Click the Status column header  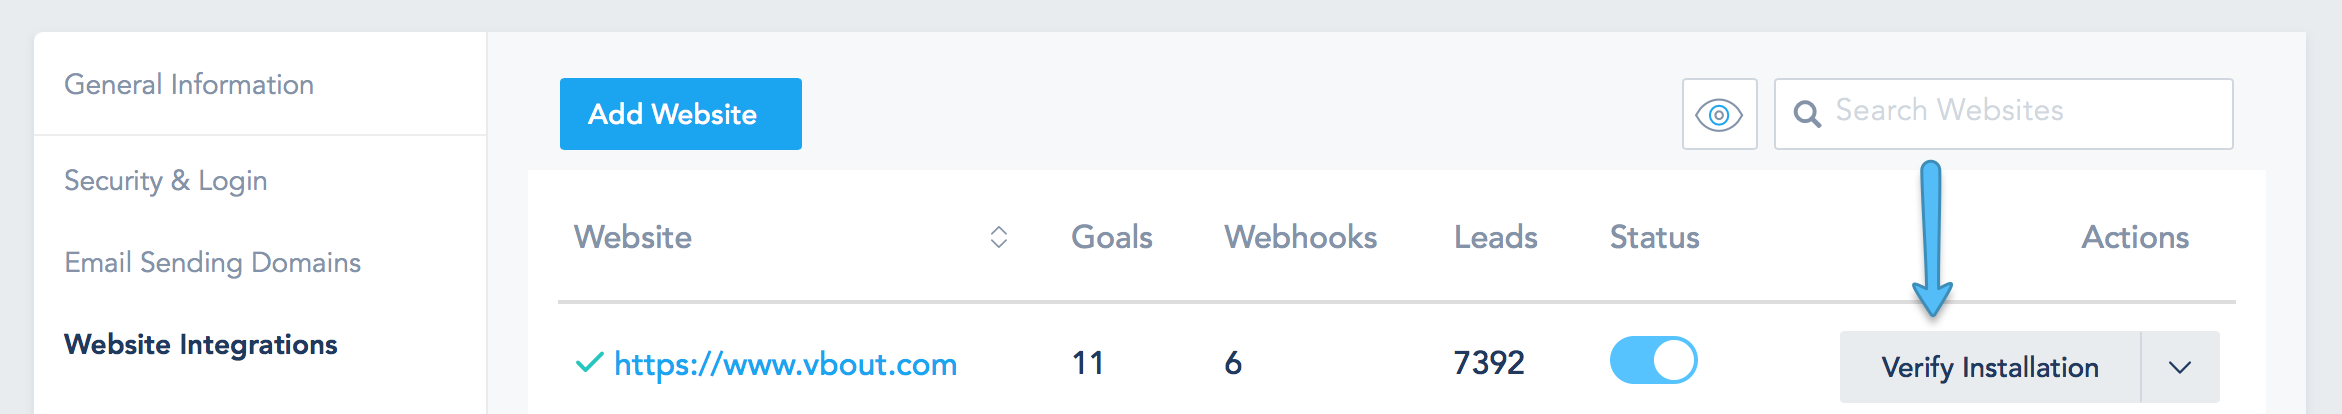click(1654, 237)
